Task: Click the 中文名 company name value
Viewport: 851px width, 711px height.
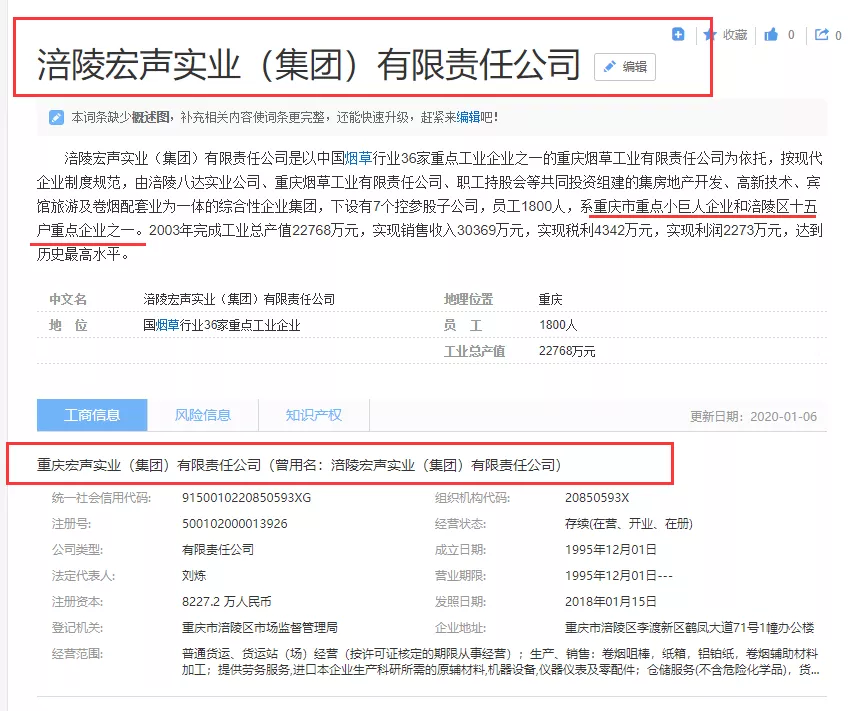Action: 239,299
